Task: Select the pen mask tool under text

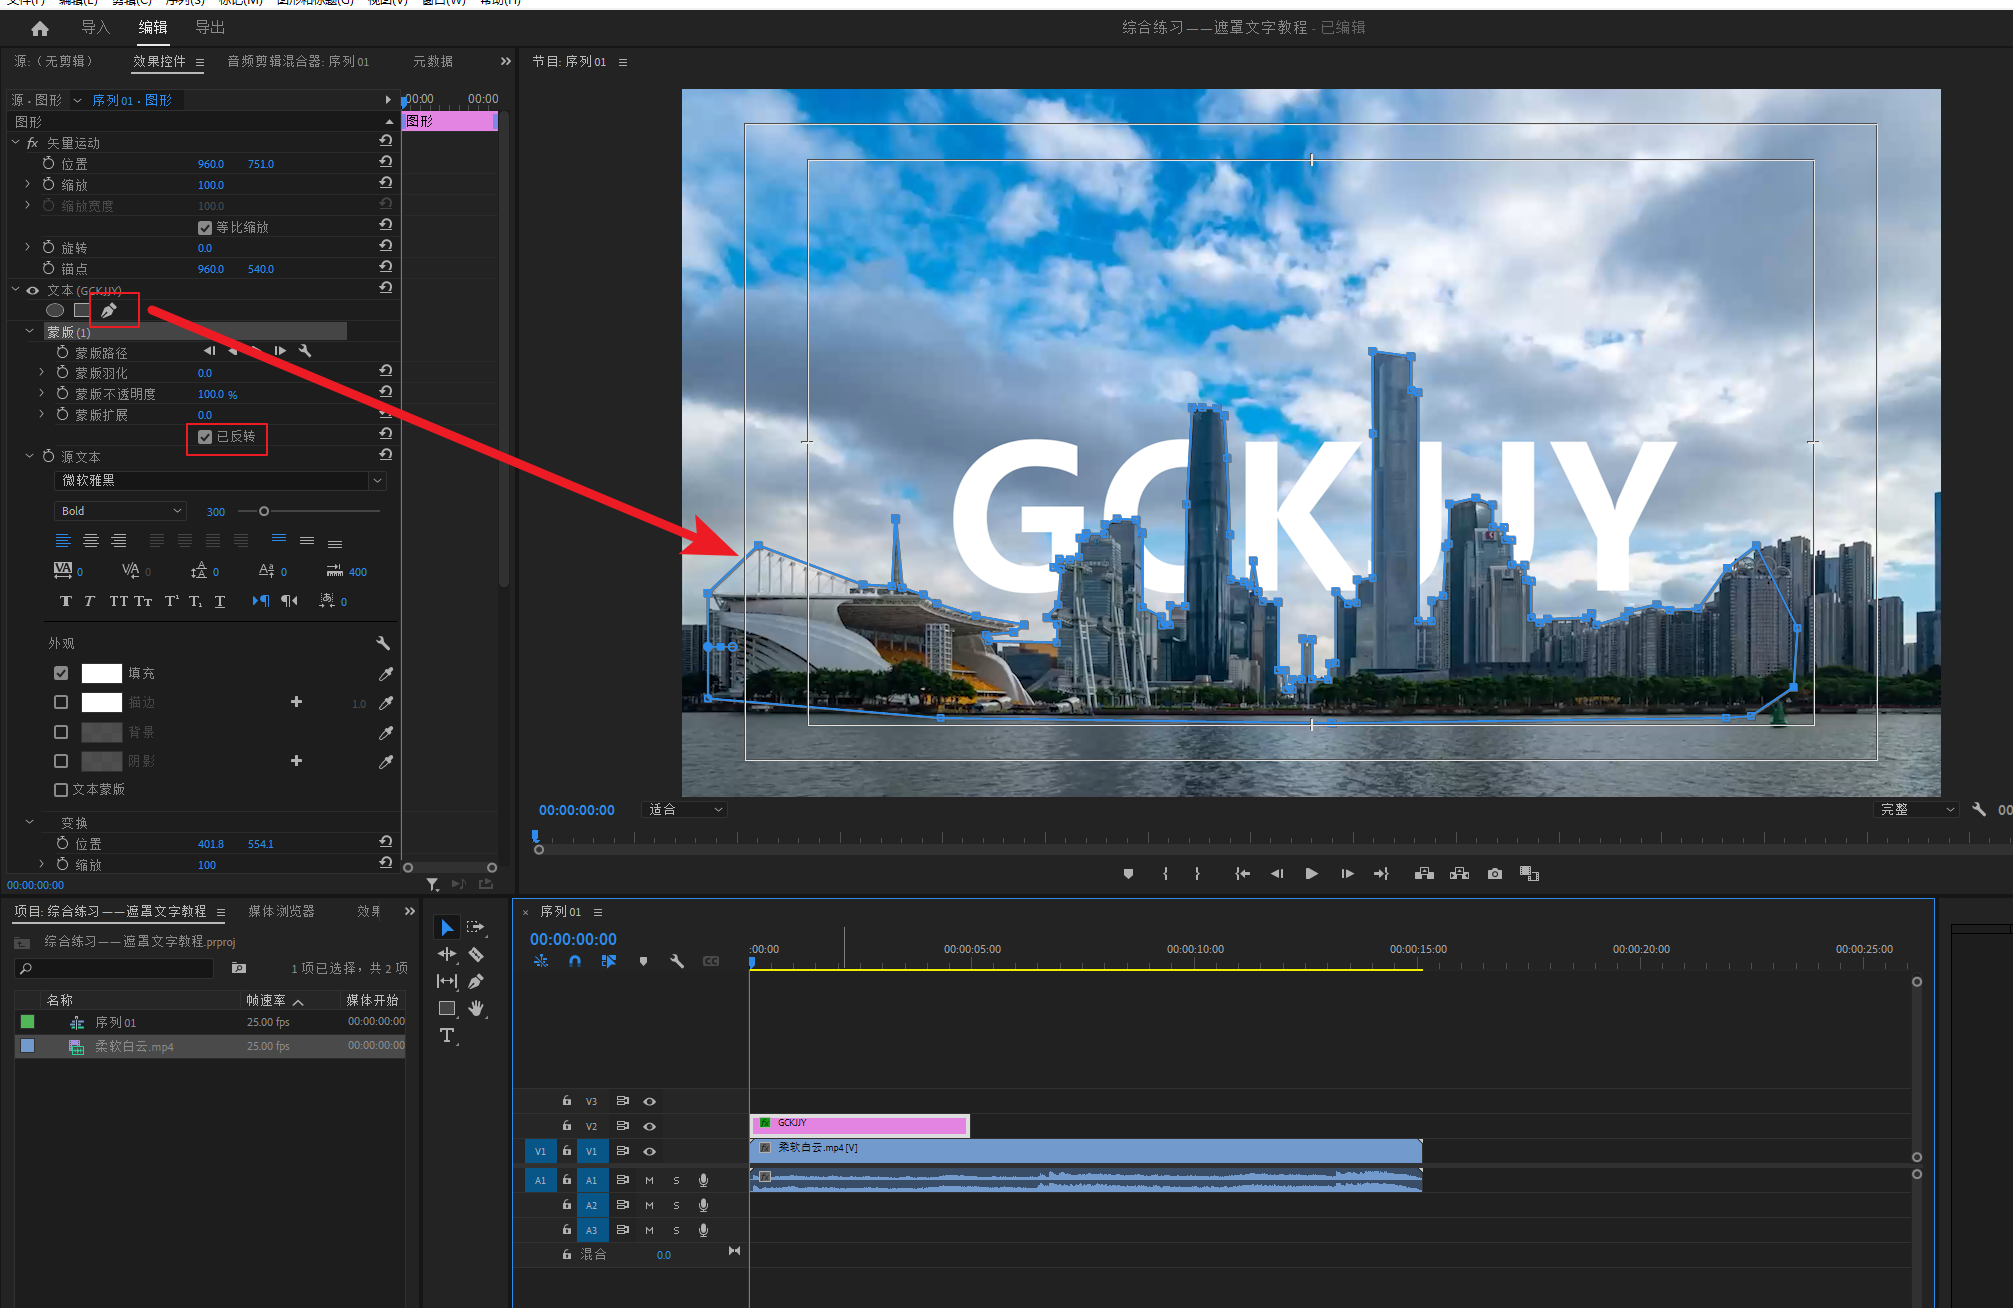Action: pos(109,311)
